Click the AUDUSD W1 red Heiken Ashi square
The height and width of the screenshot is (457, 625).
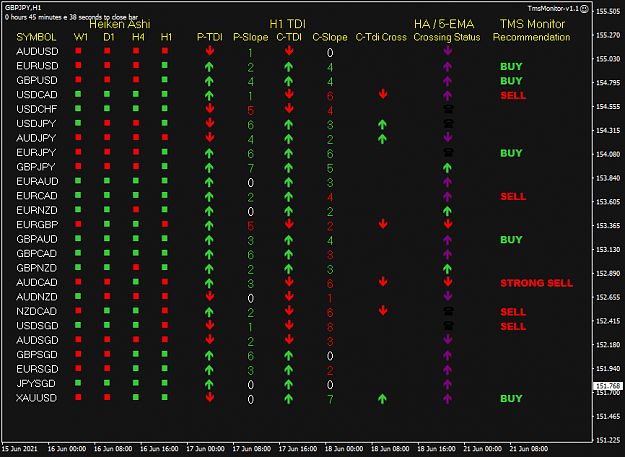coord(78,51)
